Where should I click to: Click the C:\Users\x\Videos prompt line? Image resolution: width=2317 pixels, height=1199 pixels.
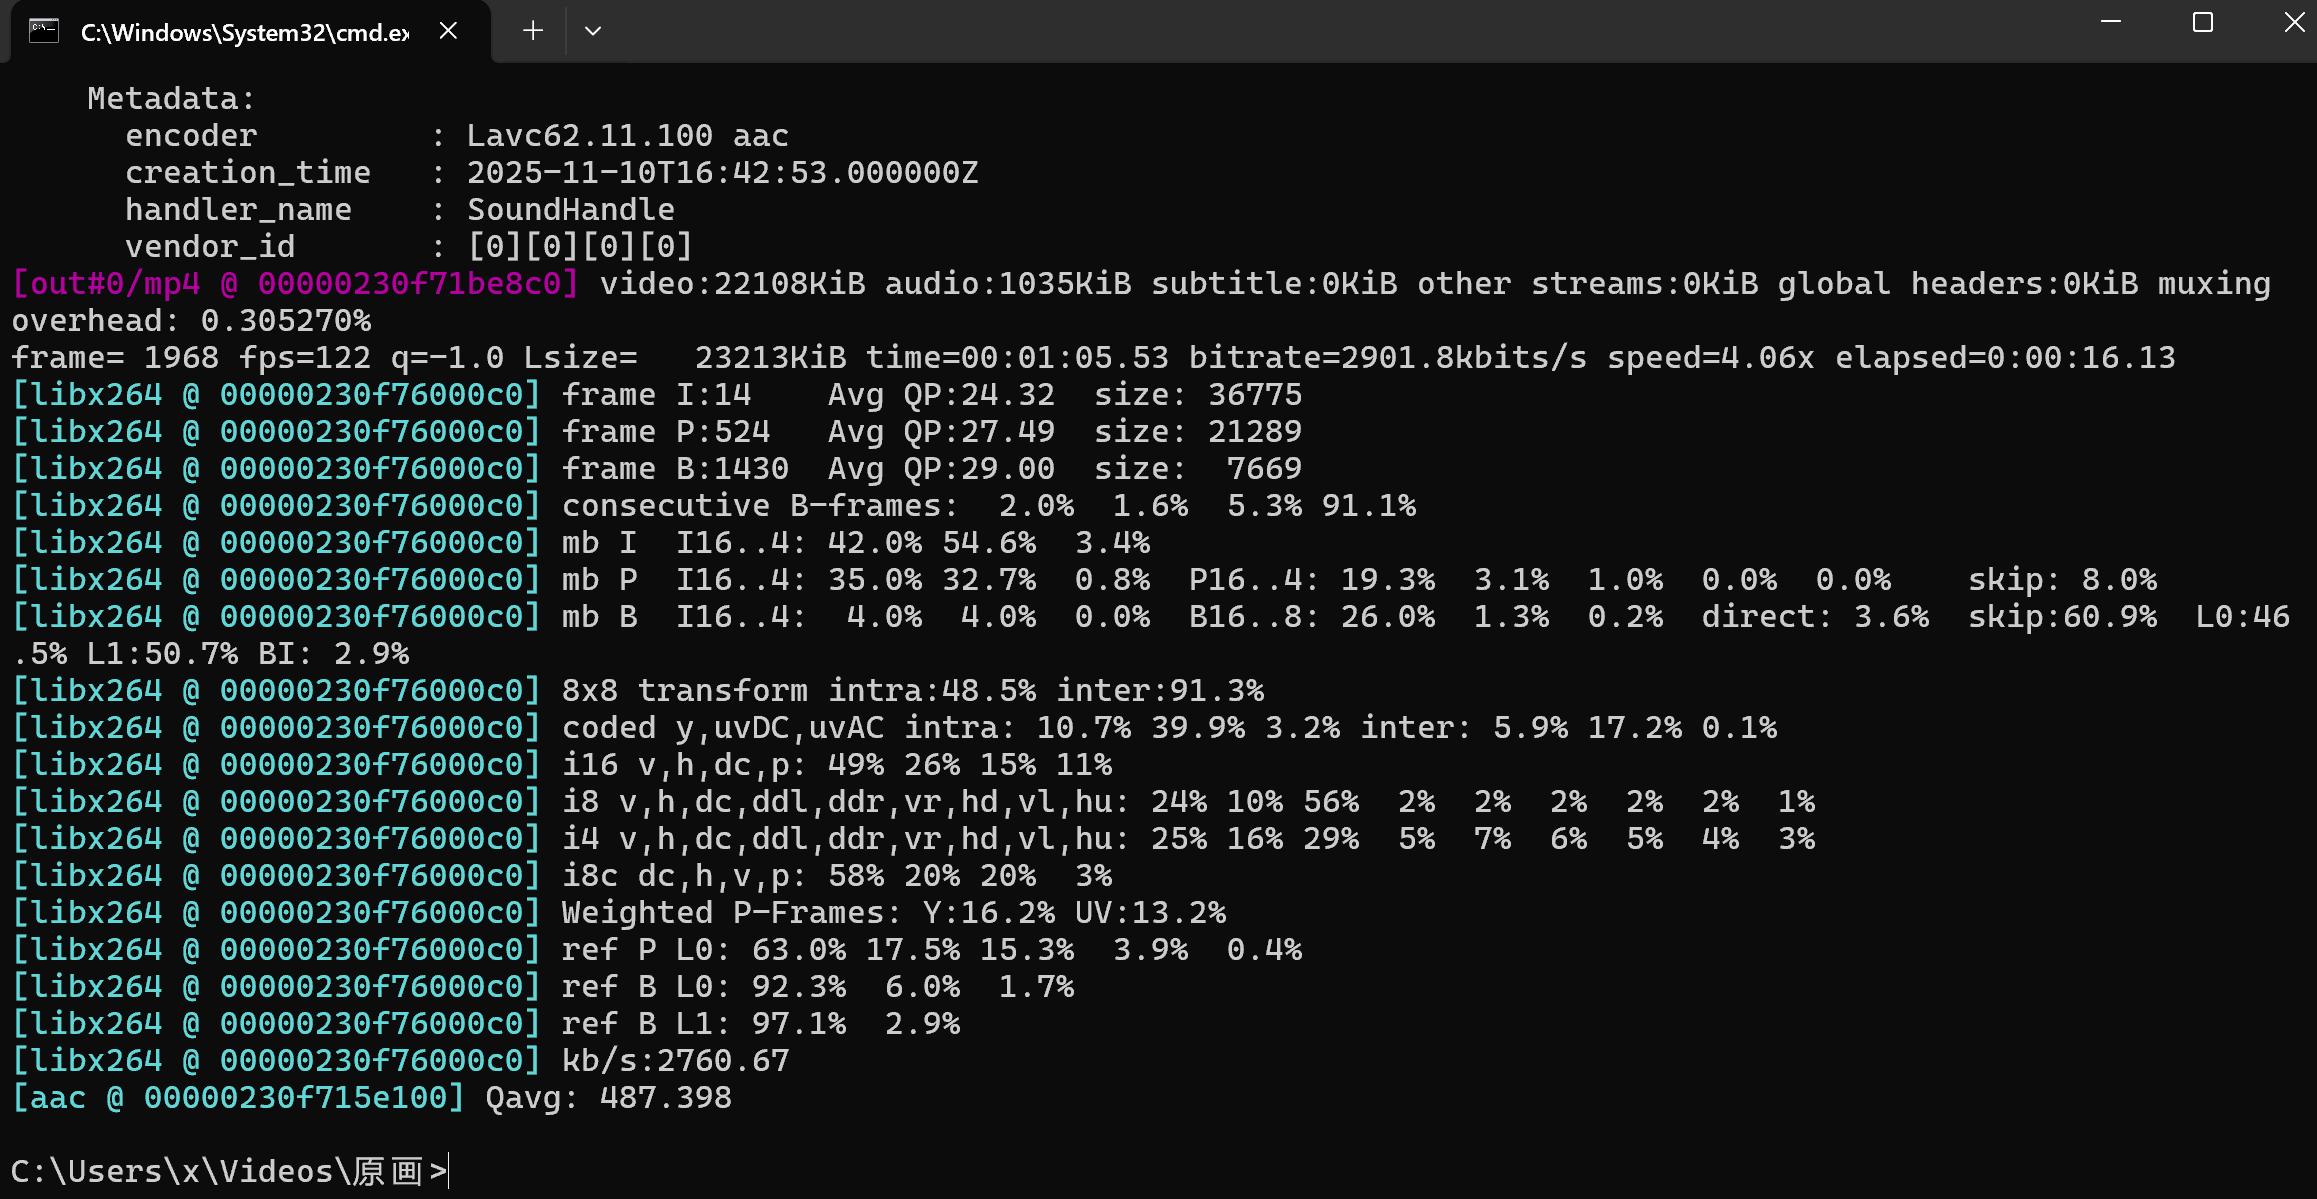[229, 1171]
